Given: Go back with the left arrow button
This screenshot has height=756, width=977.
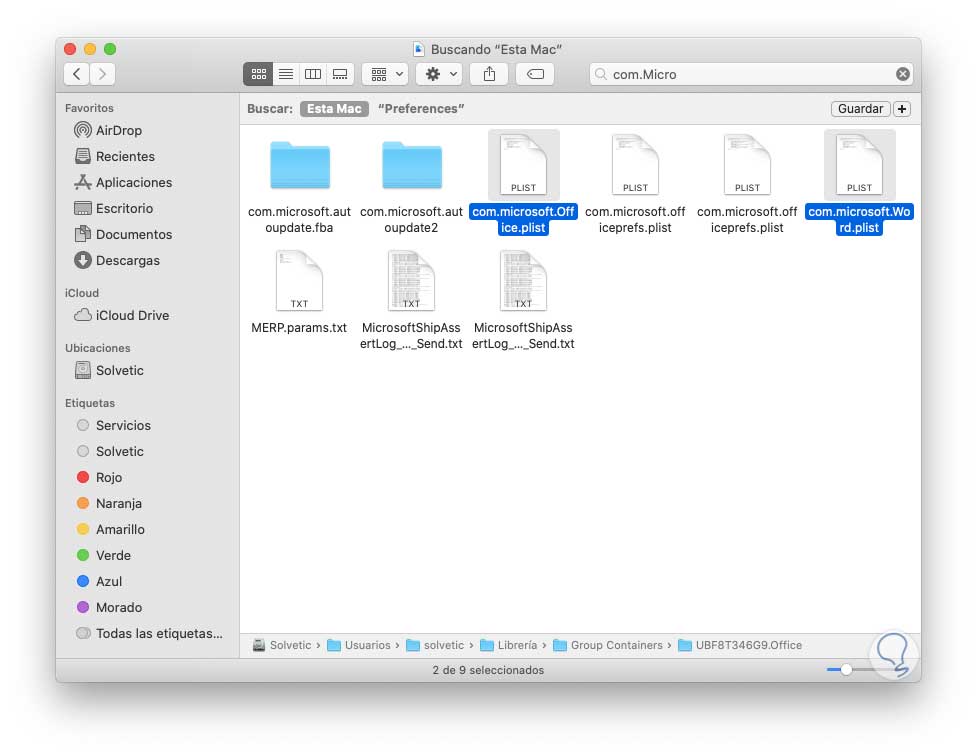Looking at the screenshot, I should point(77,74).
